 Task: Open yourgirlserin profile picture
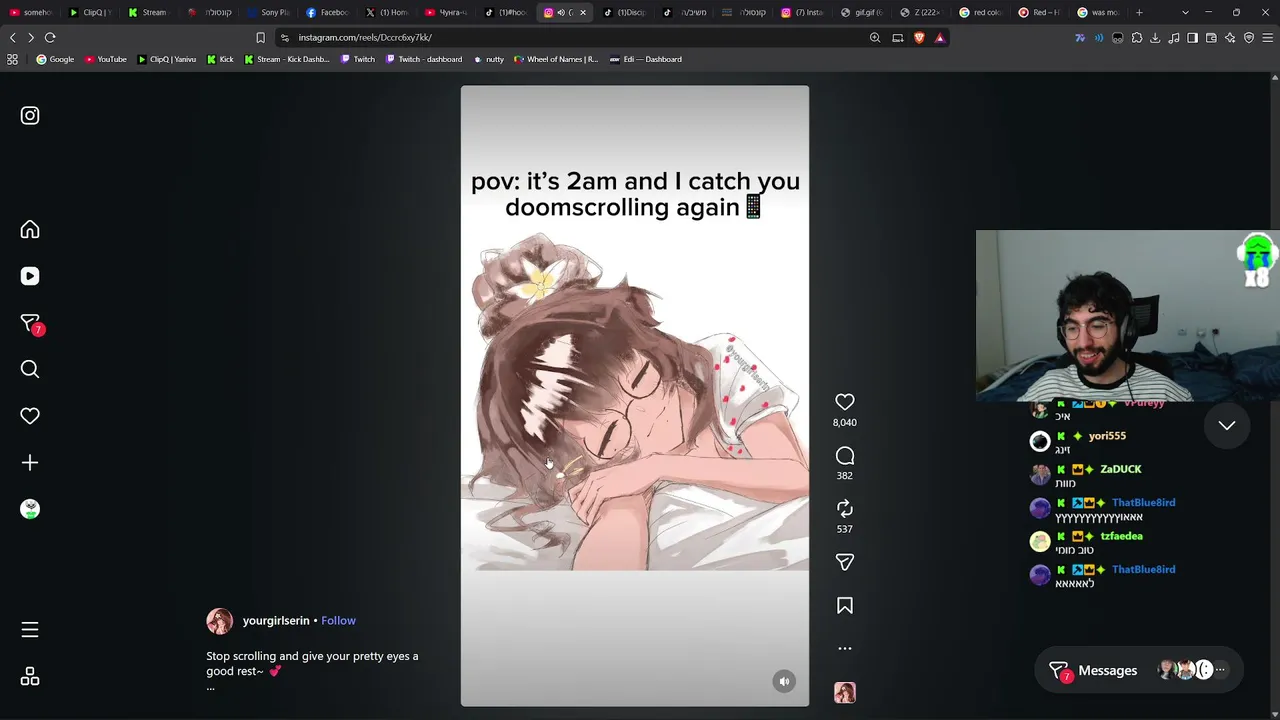(x=219, y=621)
